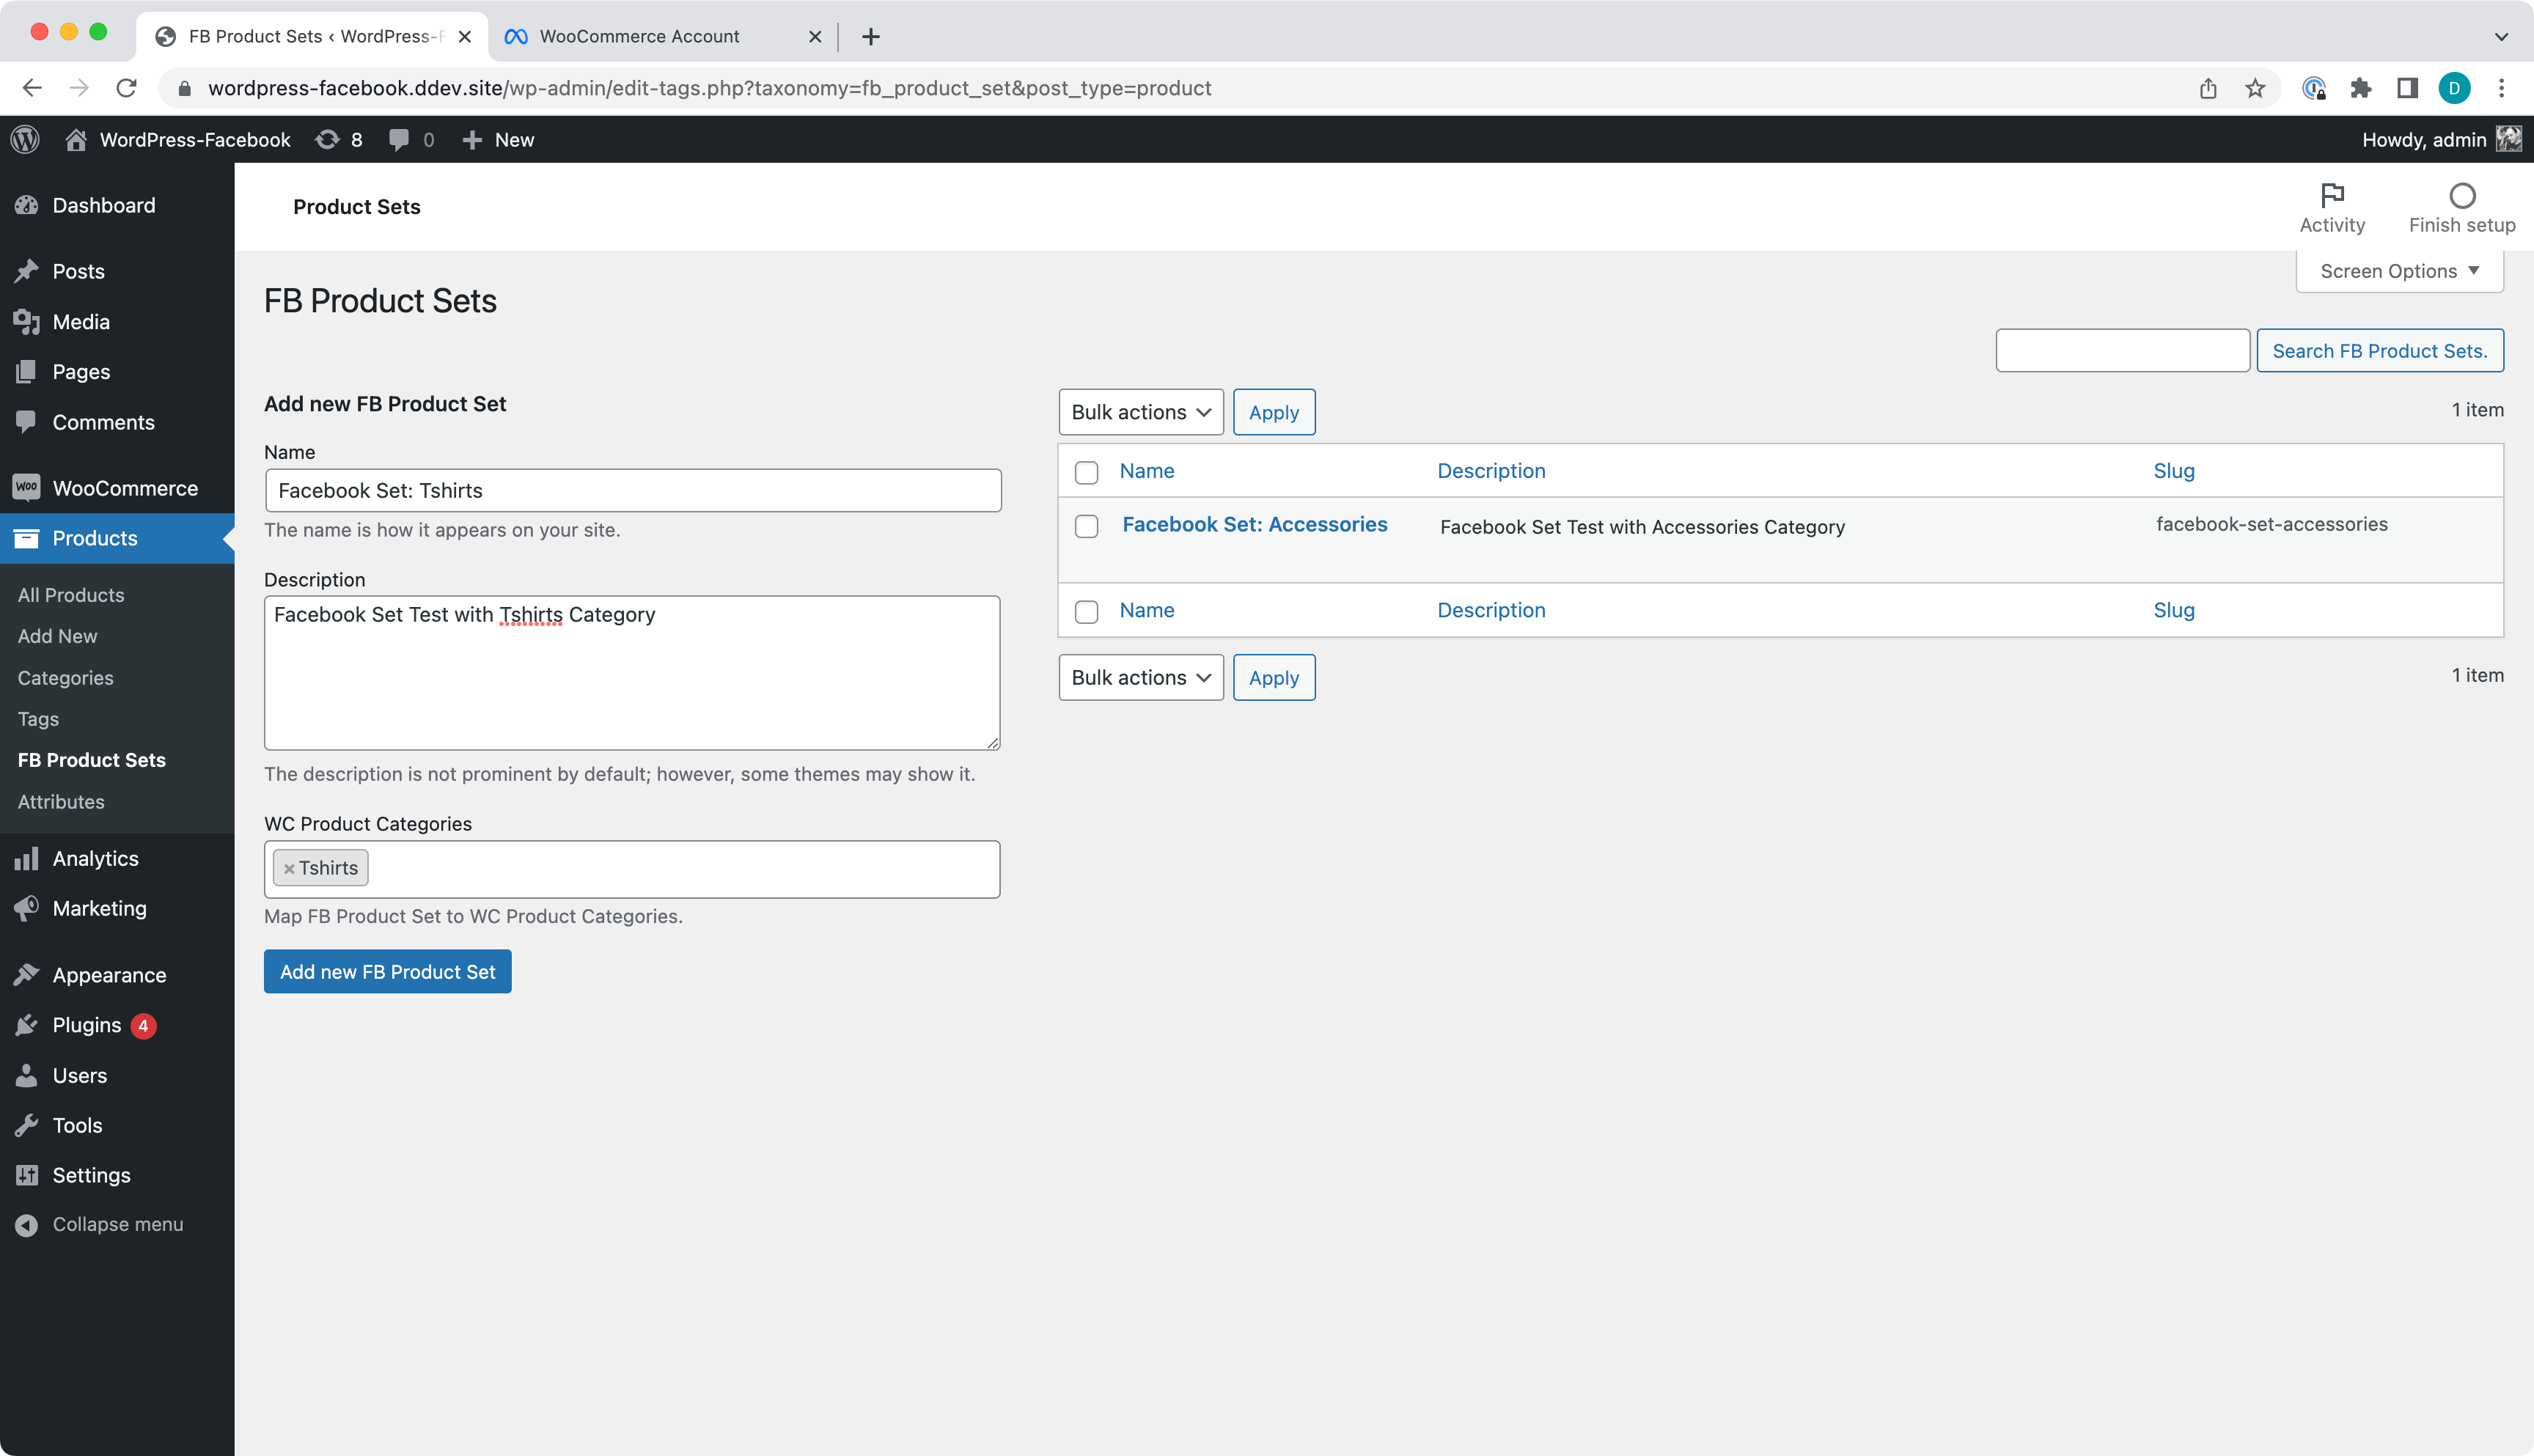Reload the page with the refresh icon
Viewport: 2534px width, 1456px height.
coord(126,88)
